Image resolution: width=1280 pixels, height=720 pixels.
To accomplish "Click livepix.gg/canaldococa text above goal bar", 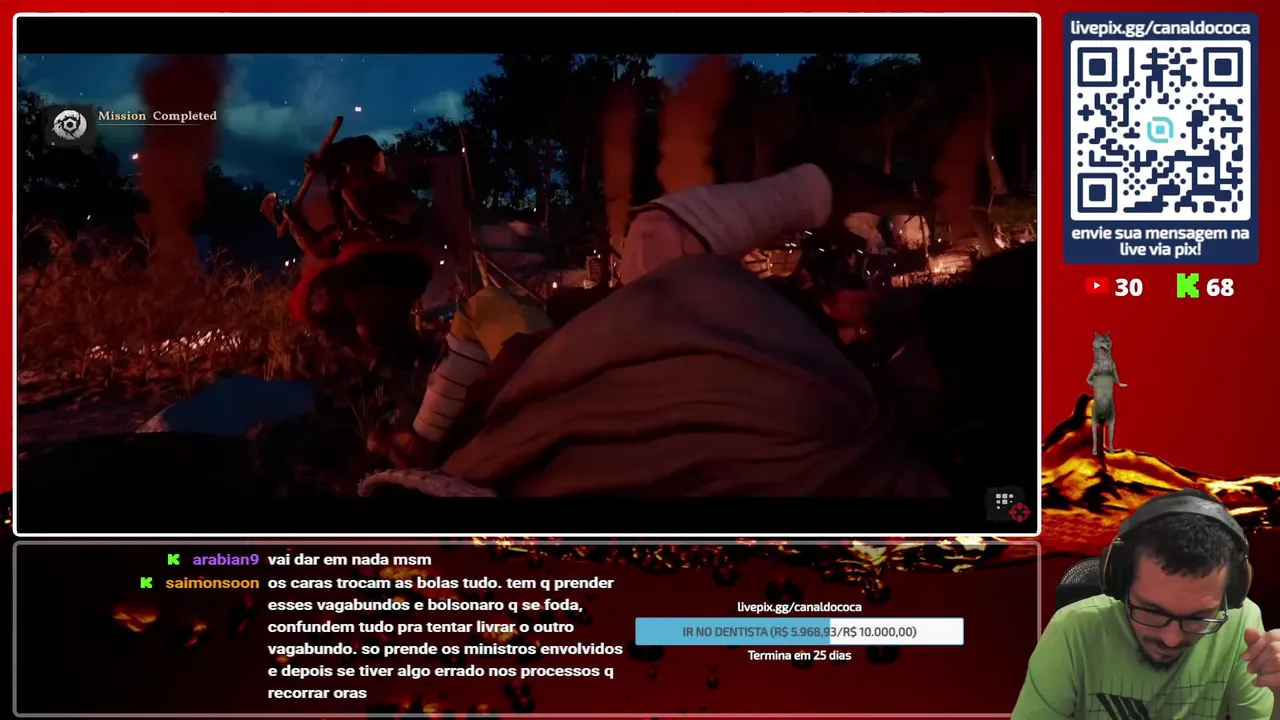I will click(x=799, y=607).
